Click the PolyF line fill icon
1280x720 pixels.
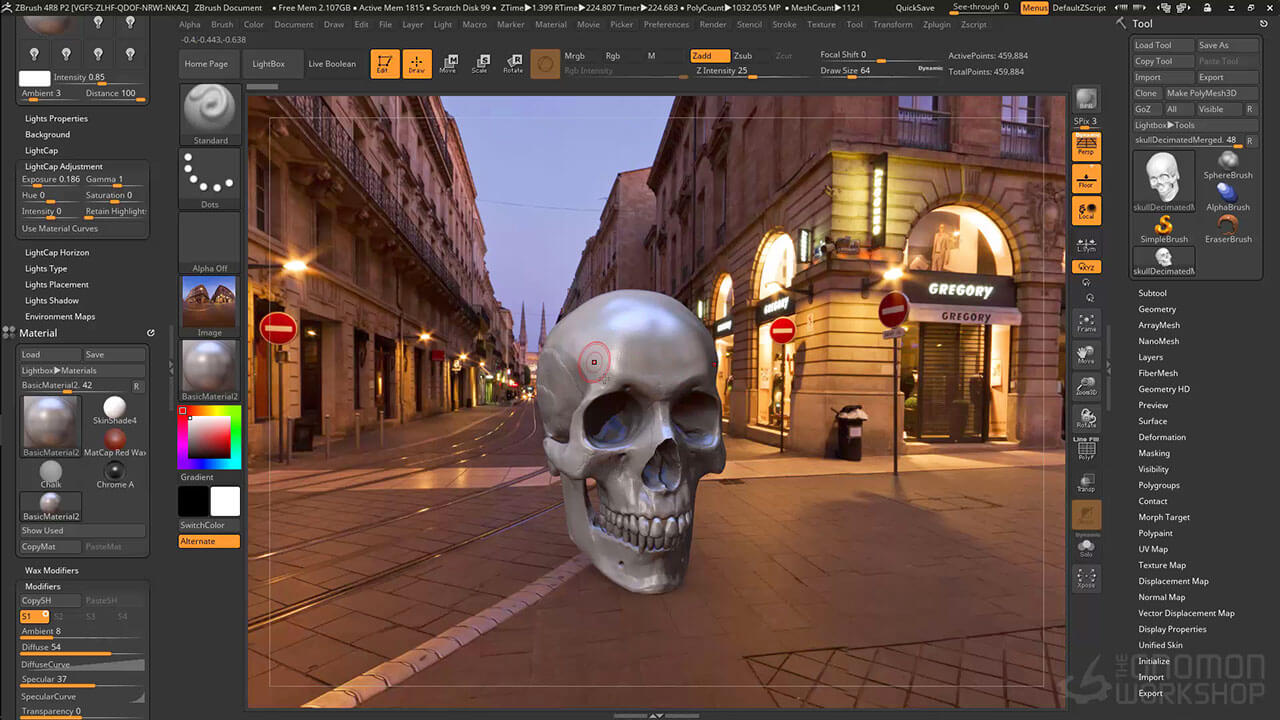pos(1086,451)
